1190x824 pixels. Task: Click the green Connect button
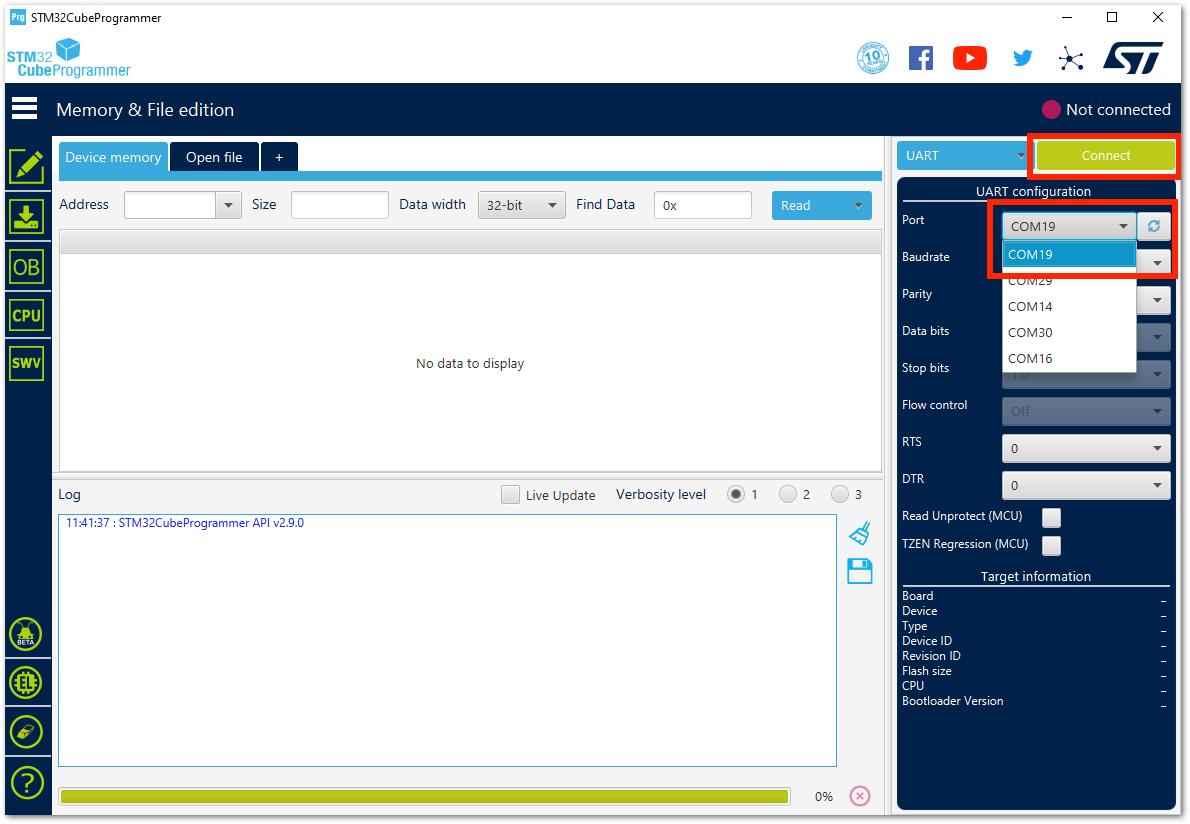point(1106,156)
